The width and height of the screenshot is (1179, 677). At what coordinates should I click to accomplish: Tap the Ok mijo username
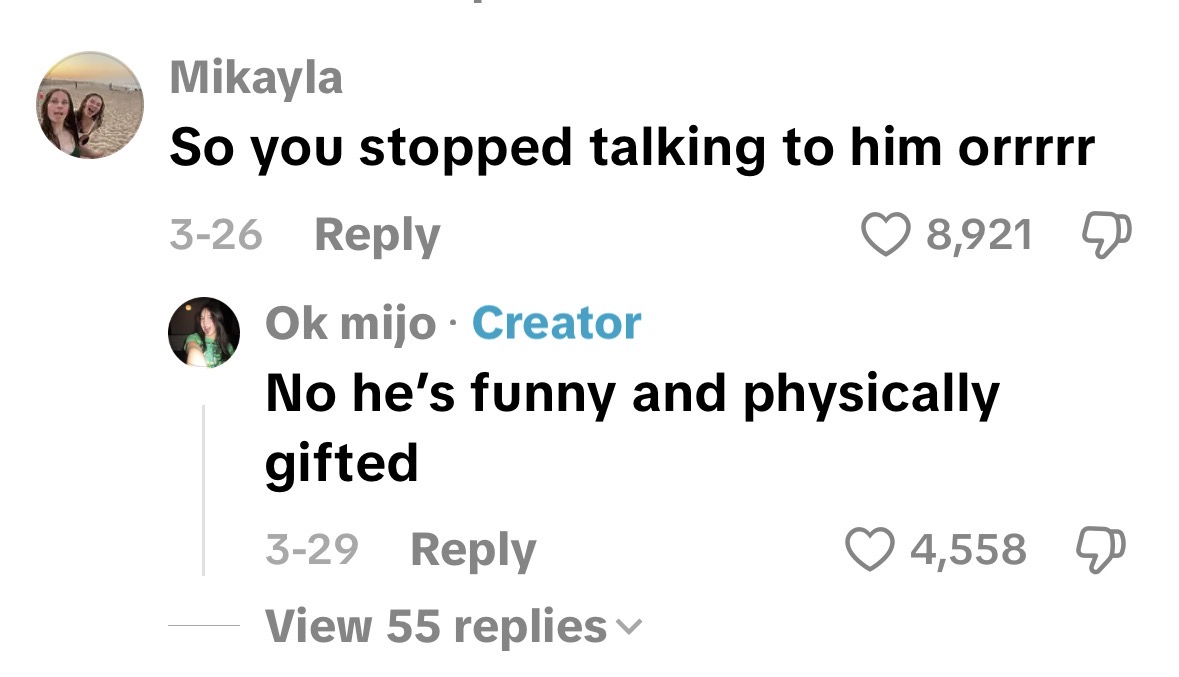click(x=350, y=323)
